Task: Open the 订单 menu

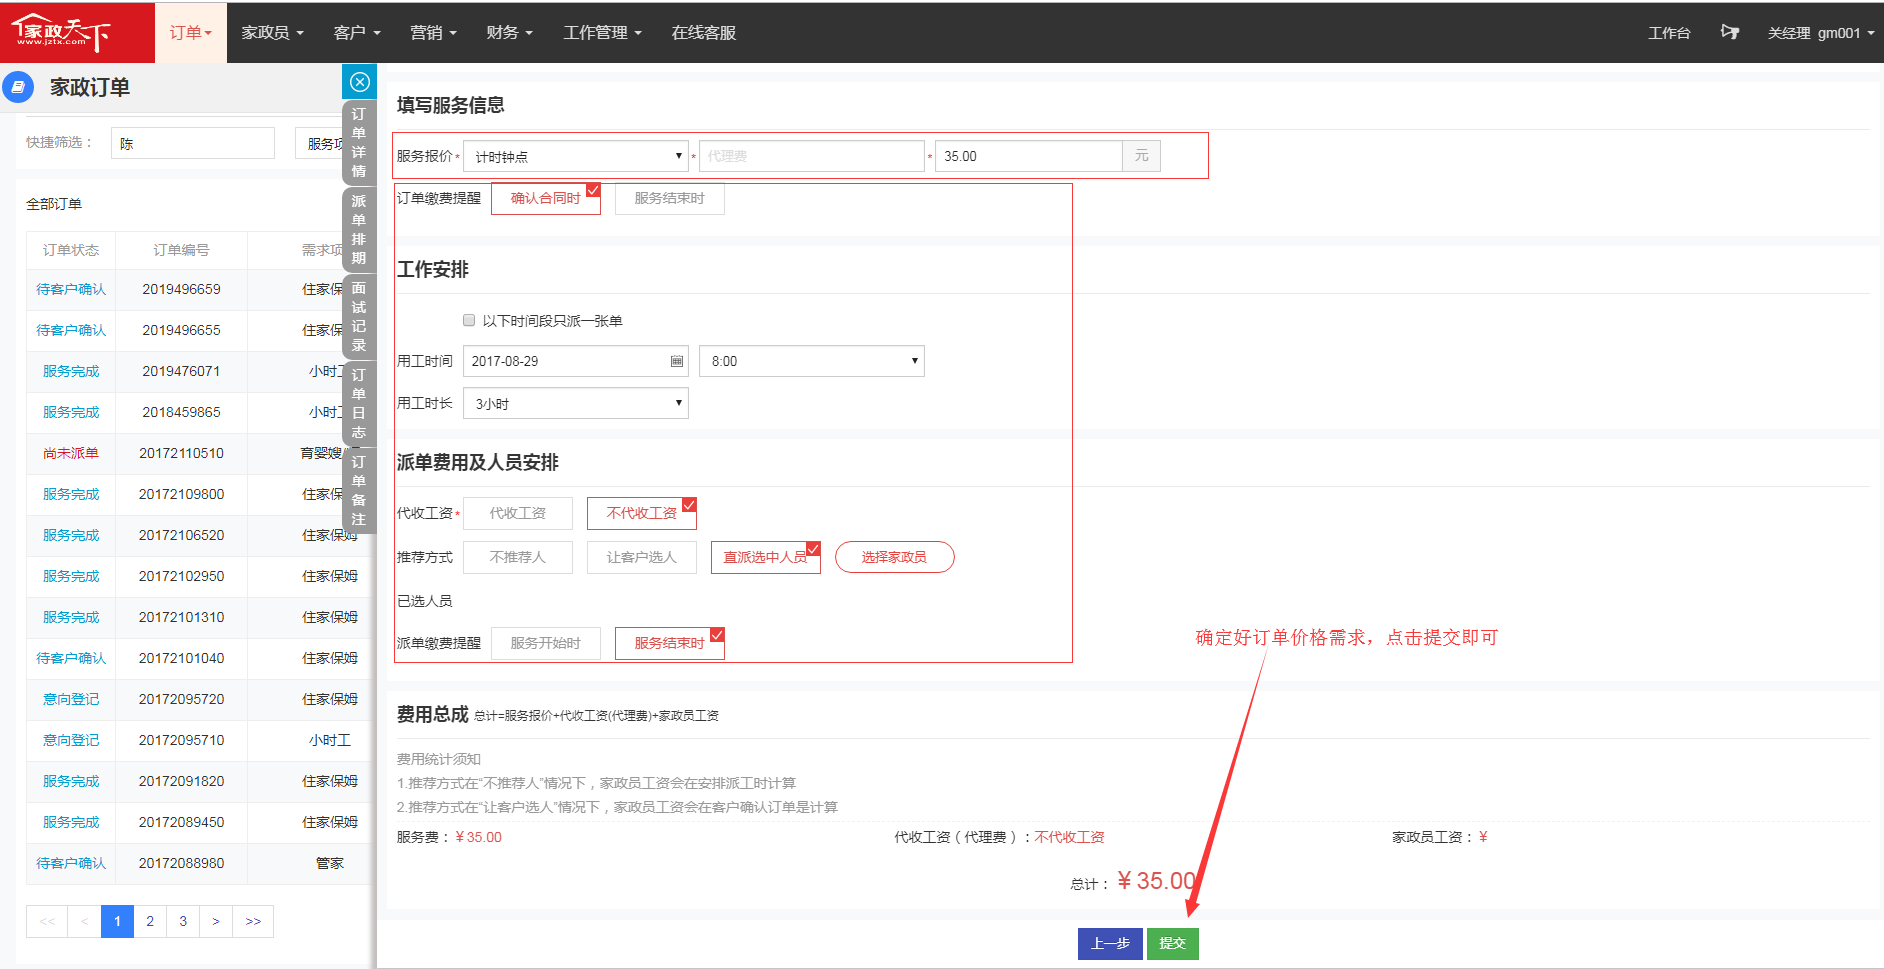Action: [x=190, y=32]
